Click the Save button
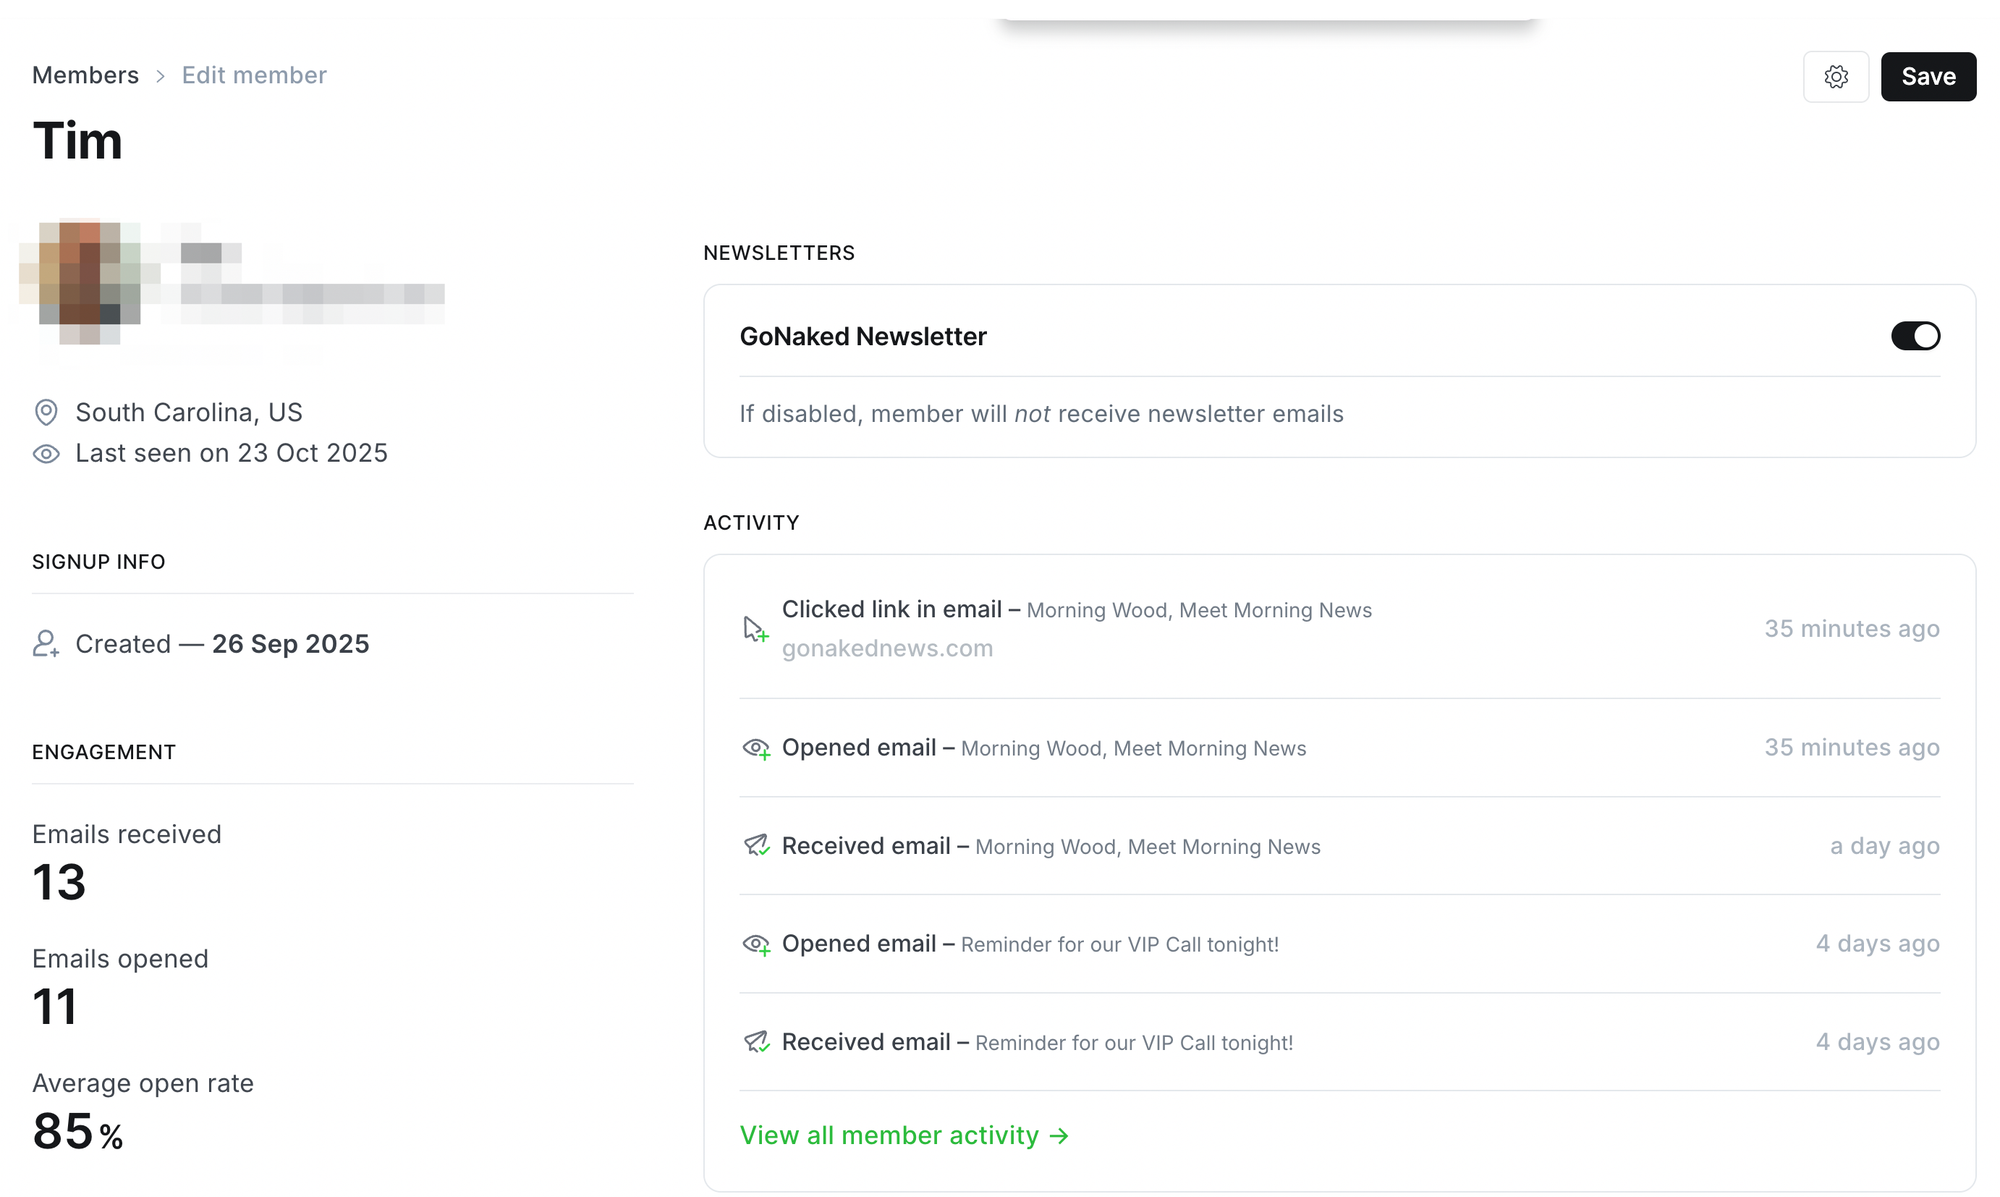Screen dimensions: 2000x1197 click(1927, 77)
